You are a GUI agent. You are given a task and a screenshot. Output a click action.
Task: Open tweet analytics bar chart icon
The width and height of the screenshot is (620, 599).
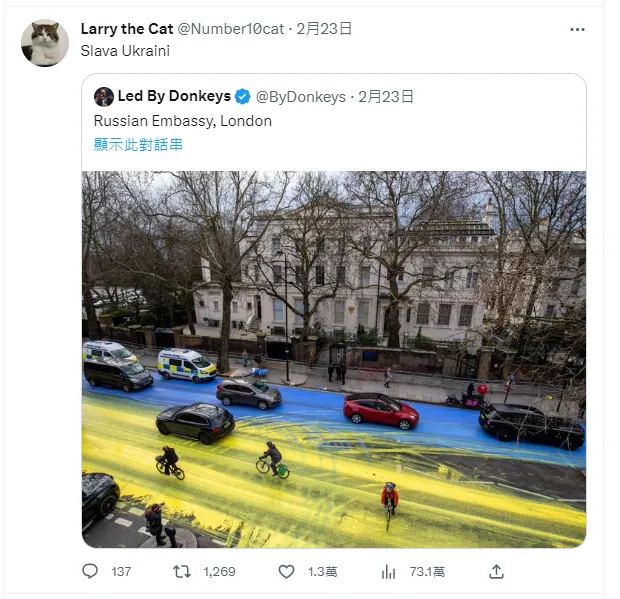[x=389, y=572]
